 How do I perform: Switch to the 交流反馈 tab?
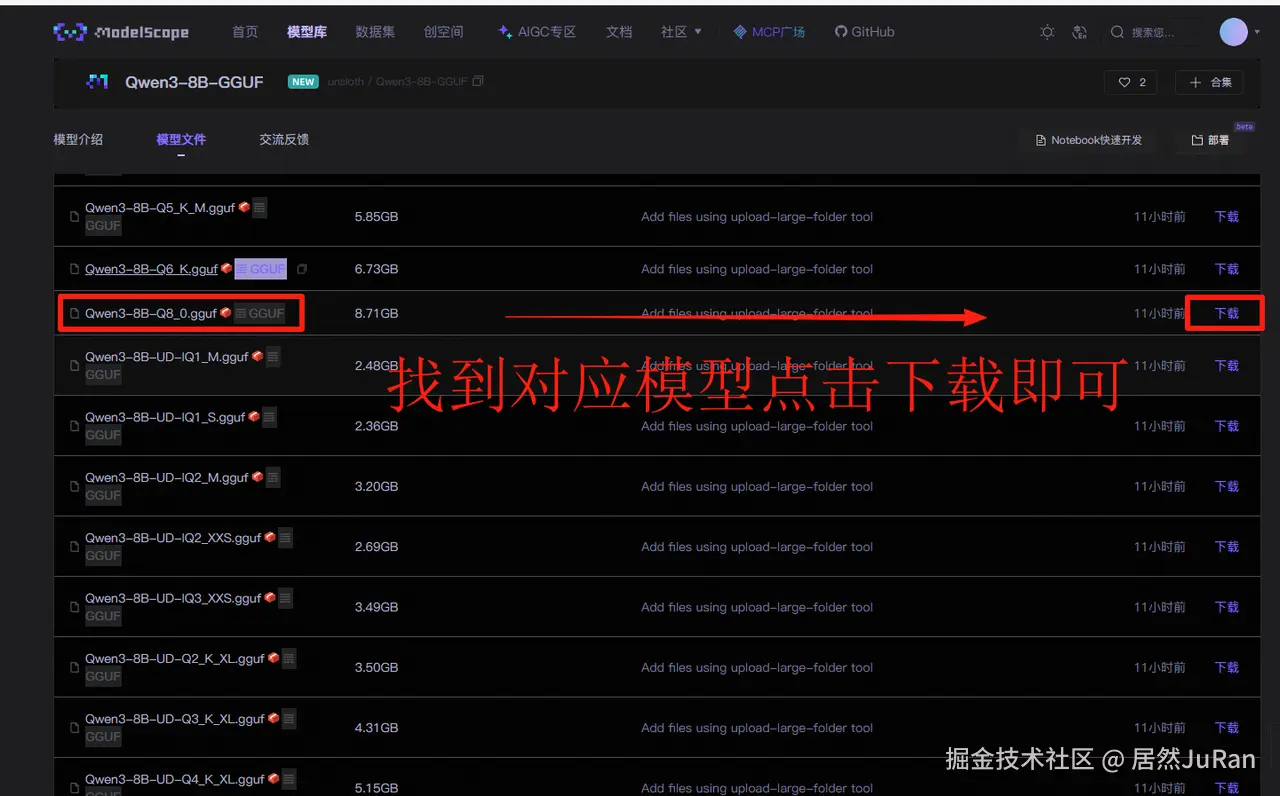(284, 140)
